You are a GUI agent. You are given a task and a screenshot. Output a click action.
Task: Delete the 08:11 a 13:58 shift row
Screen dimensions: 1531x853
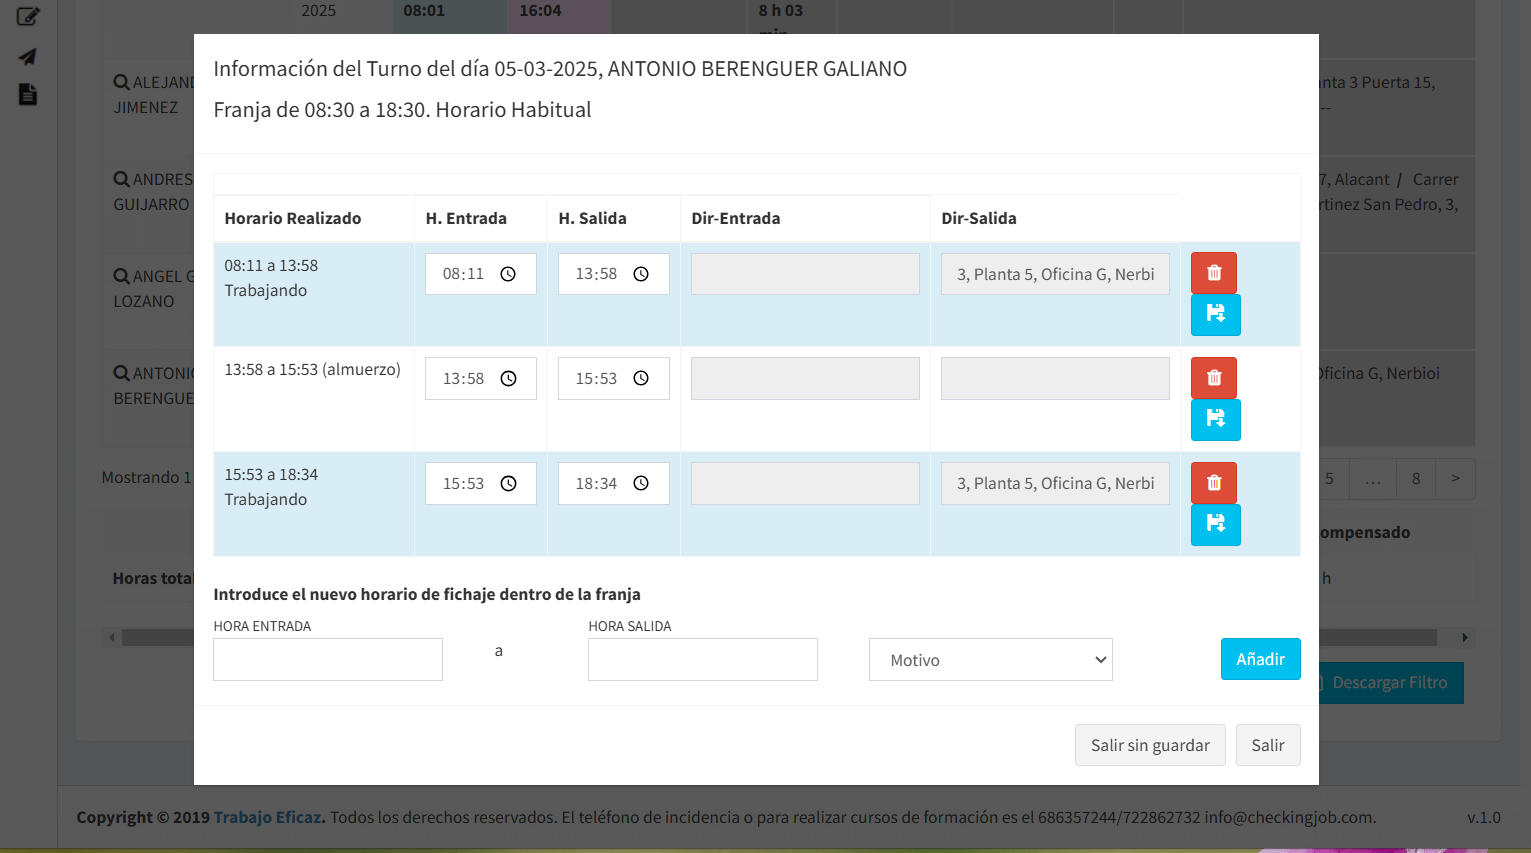point(1213,273)
